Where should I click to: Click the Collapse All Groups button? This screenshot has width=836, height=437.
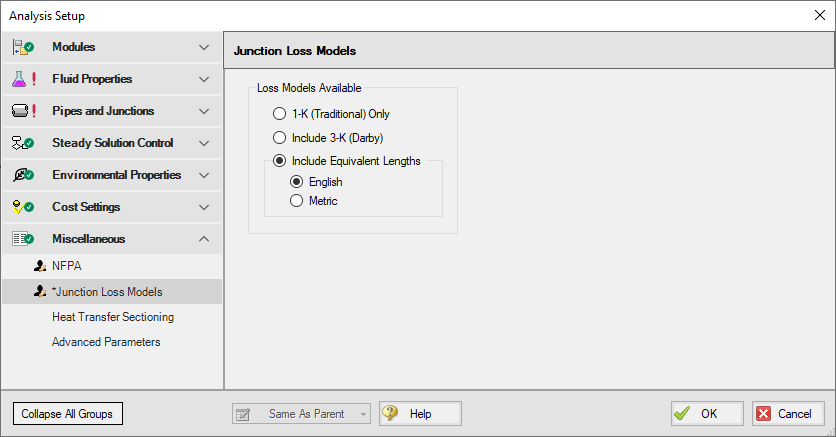[68, 414]
